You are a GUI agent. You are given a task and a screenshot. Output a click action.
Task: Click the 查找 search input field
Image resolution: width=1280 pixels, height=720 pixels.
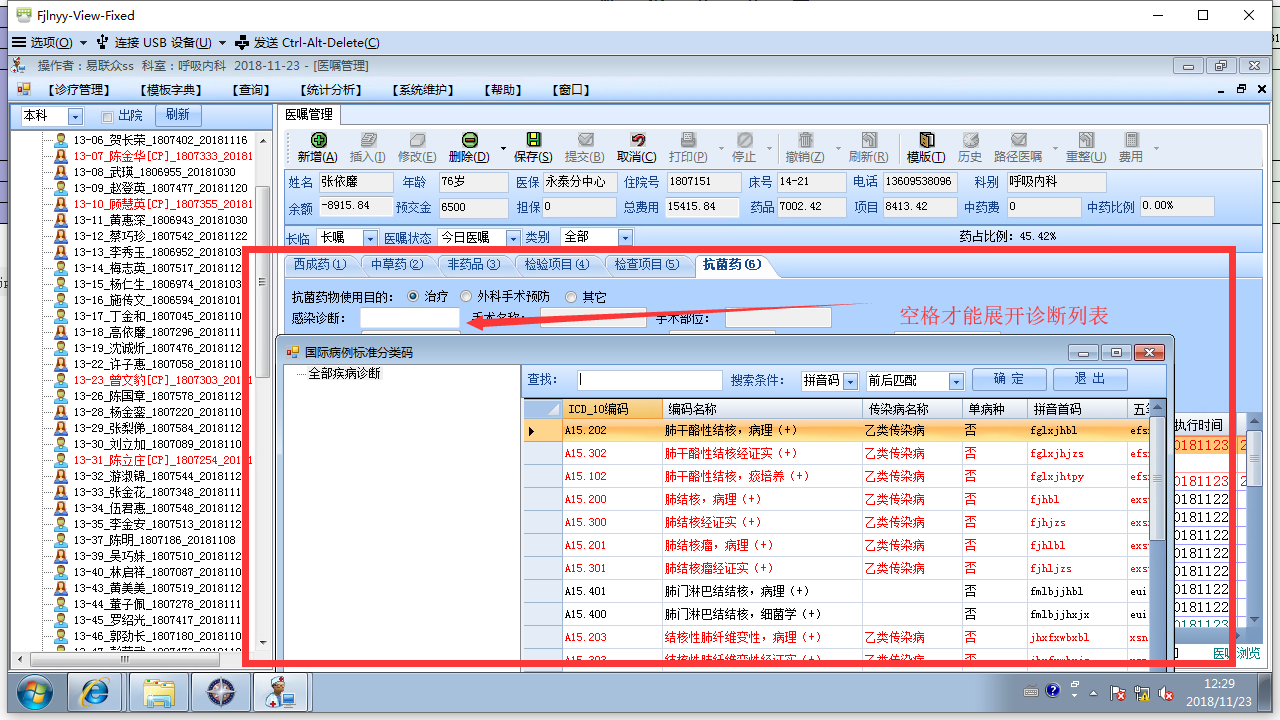tap(650, 381)
